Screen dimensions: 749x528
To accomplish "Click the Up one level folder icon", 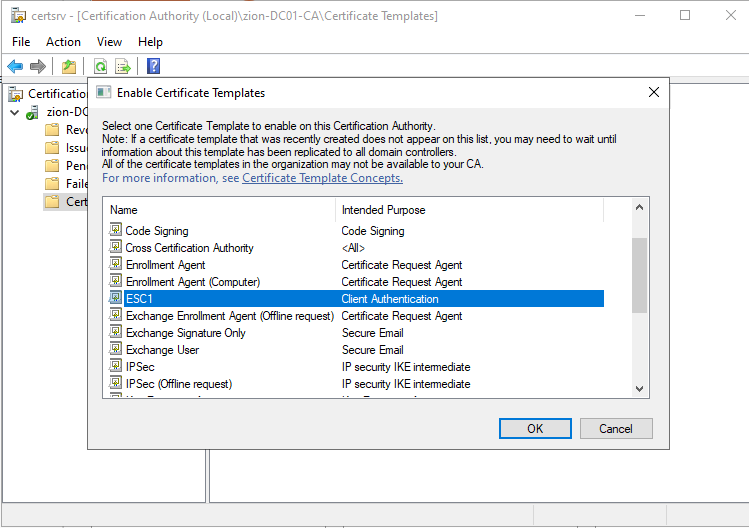I will [x=68, y=66].
